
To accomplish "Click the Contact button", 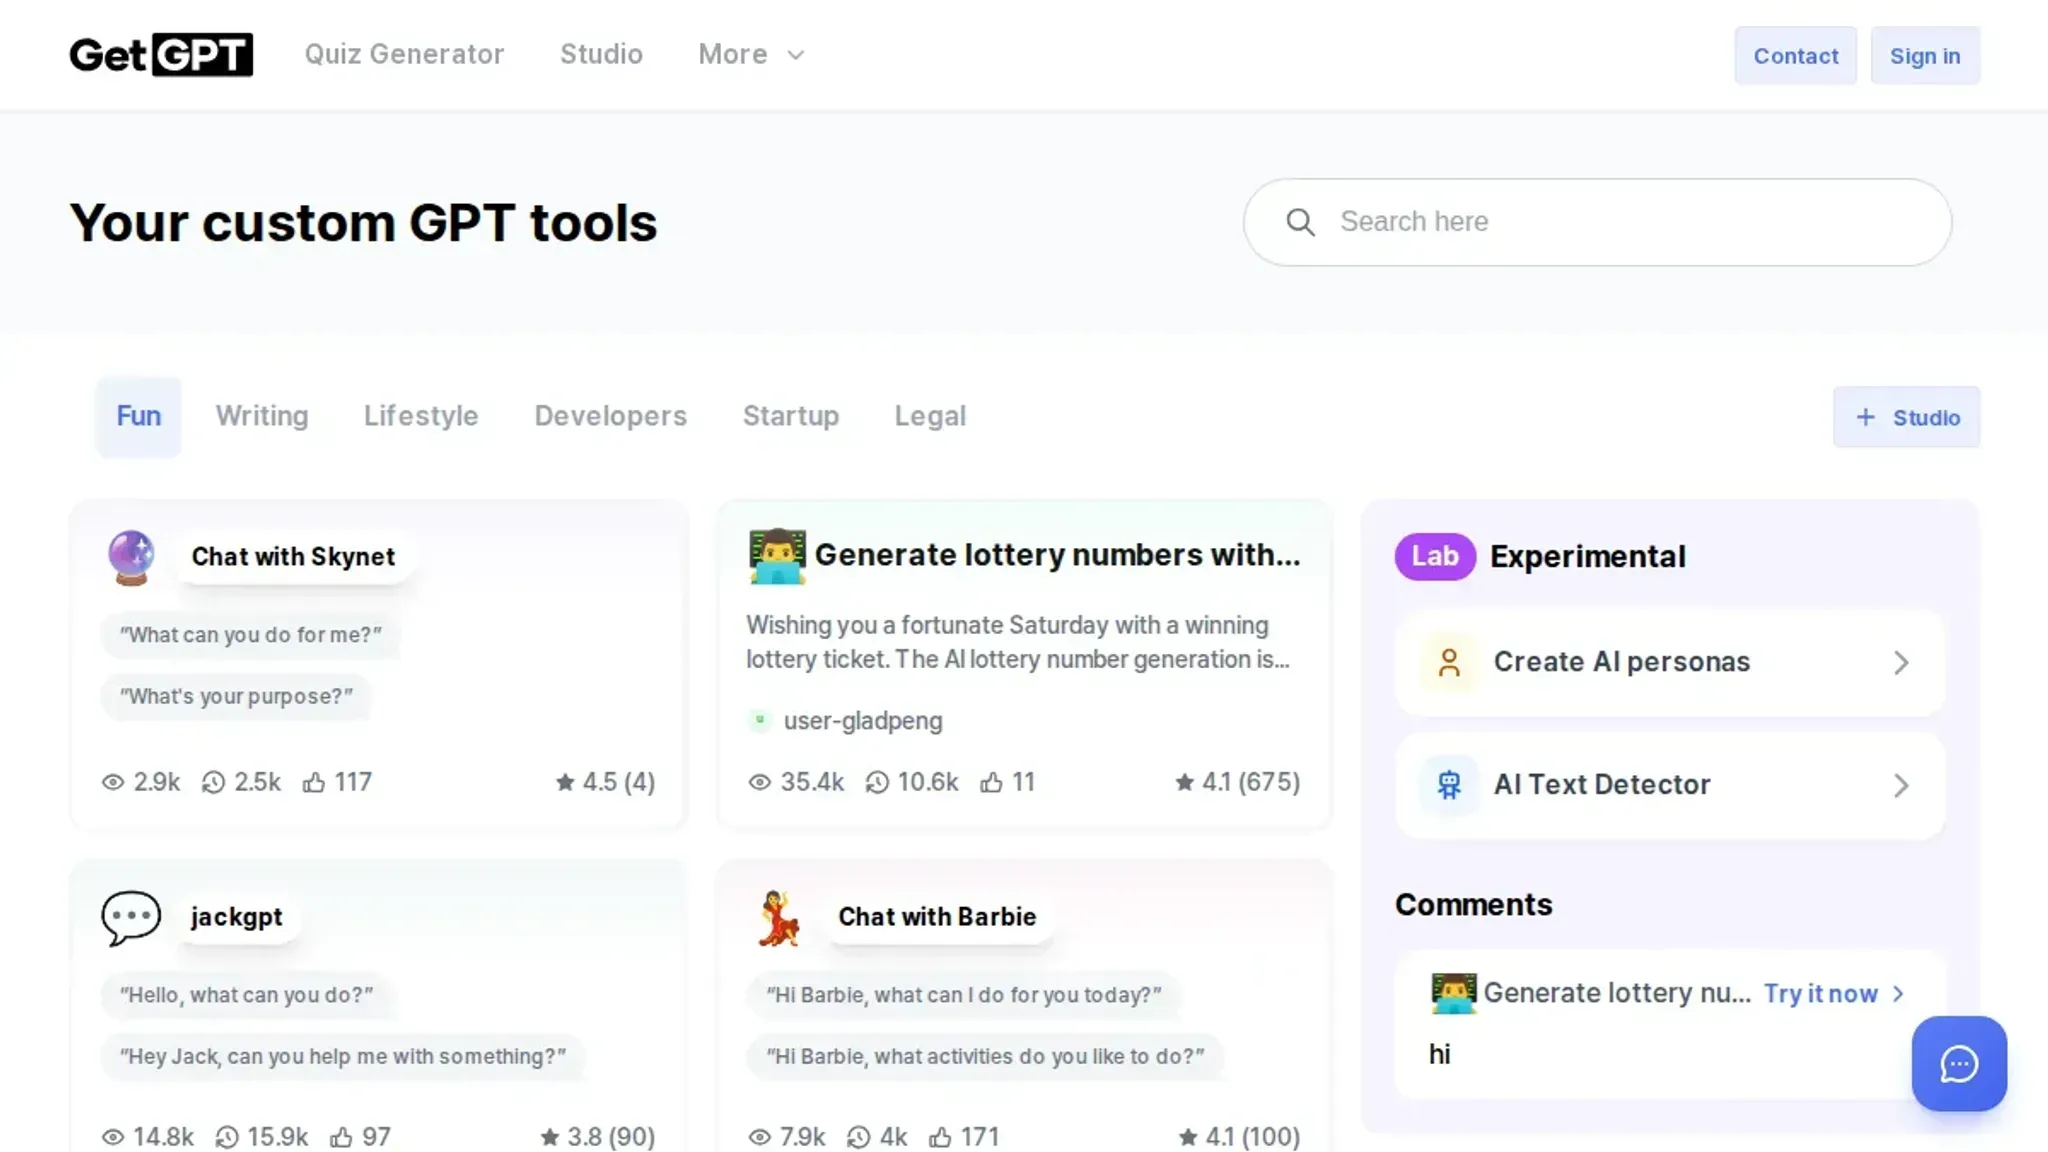I will 1795,56.
